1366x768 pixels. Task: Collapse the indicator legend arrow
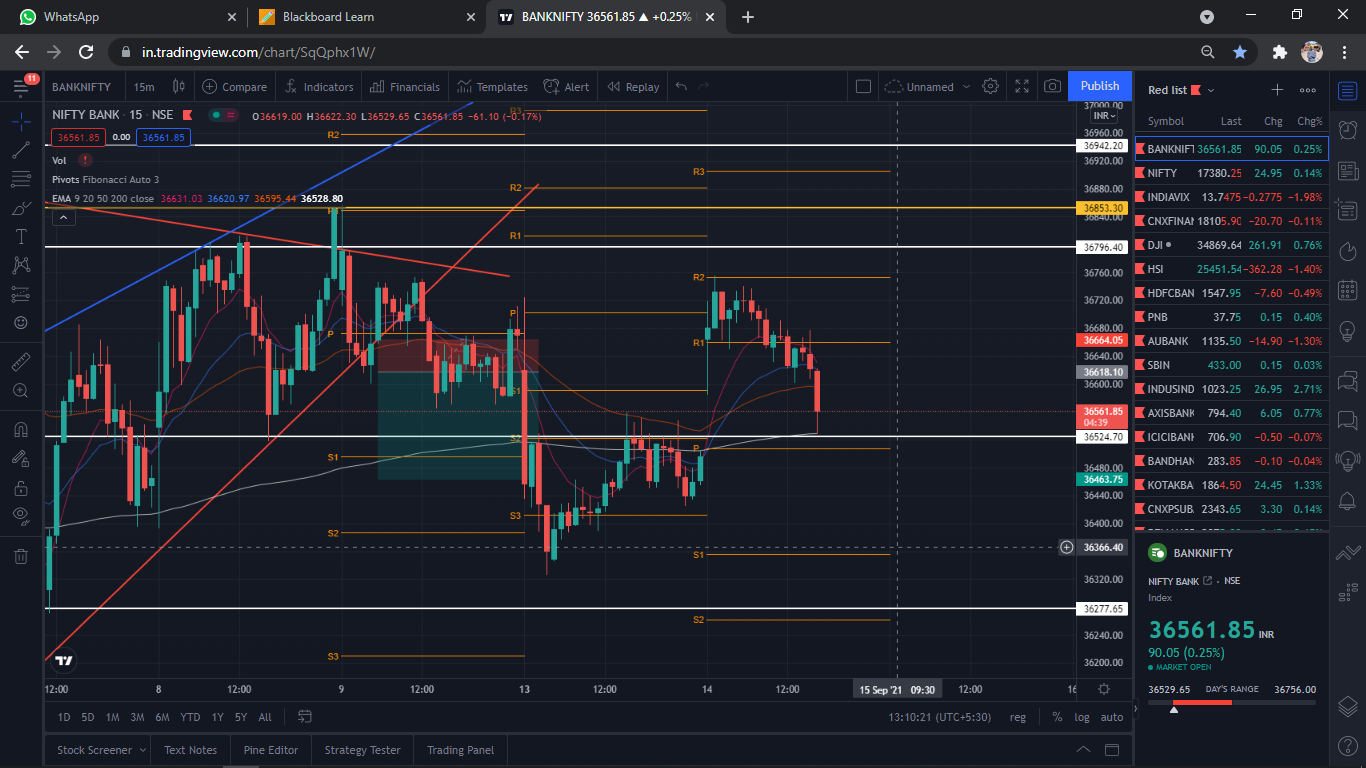tap(63, 217)
